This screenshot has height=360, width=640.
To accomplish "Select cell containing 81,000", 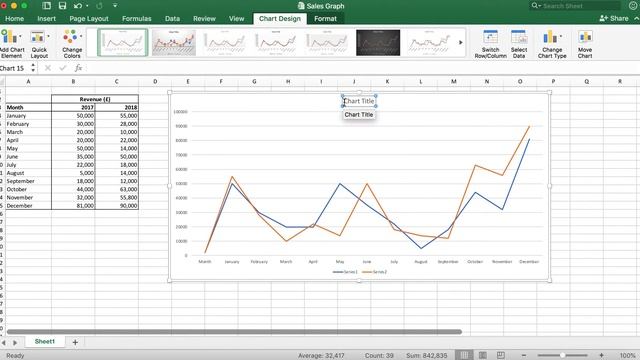I will point(73,206).
